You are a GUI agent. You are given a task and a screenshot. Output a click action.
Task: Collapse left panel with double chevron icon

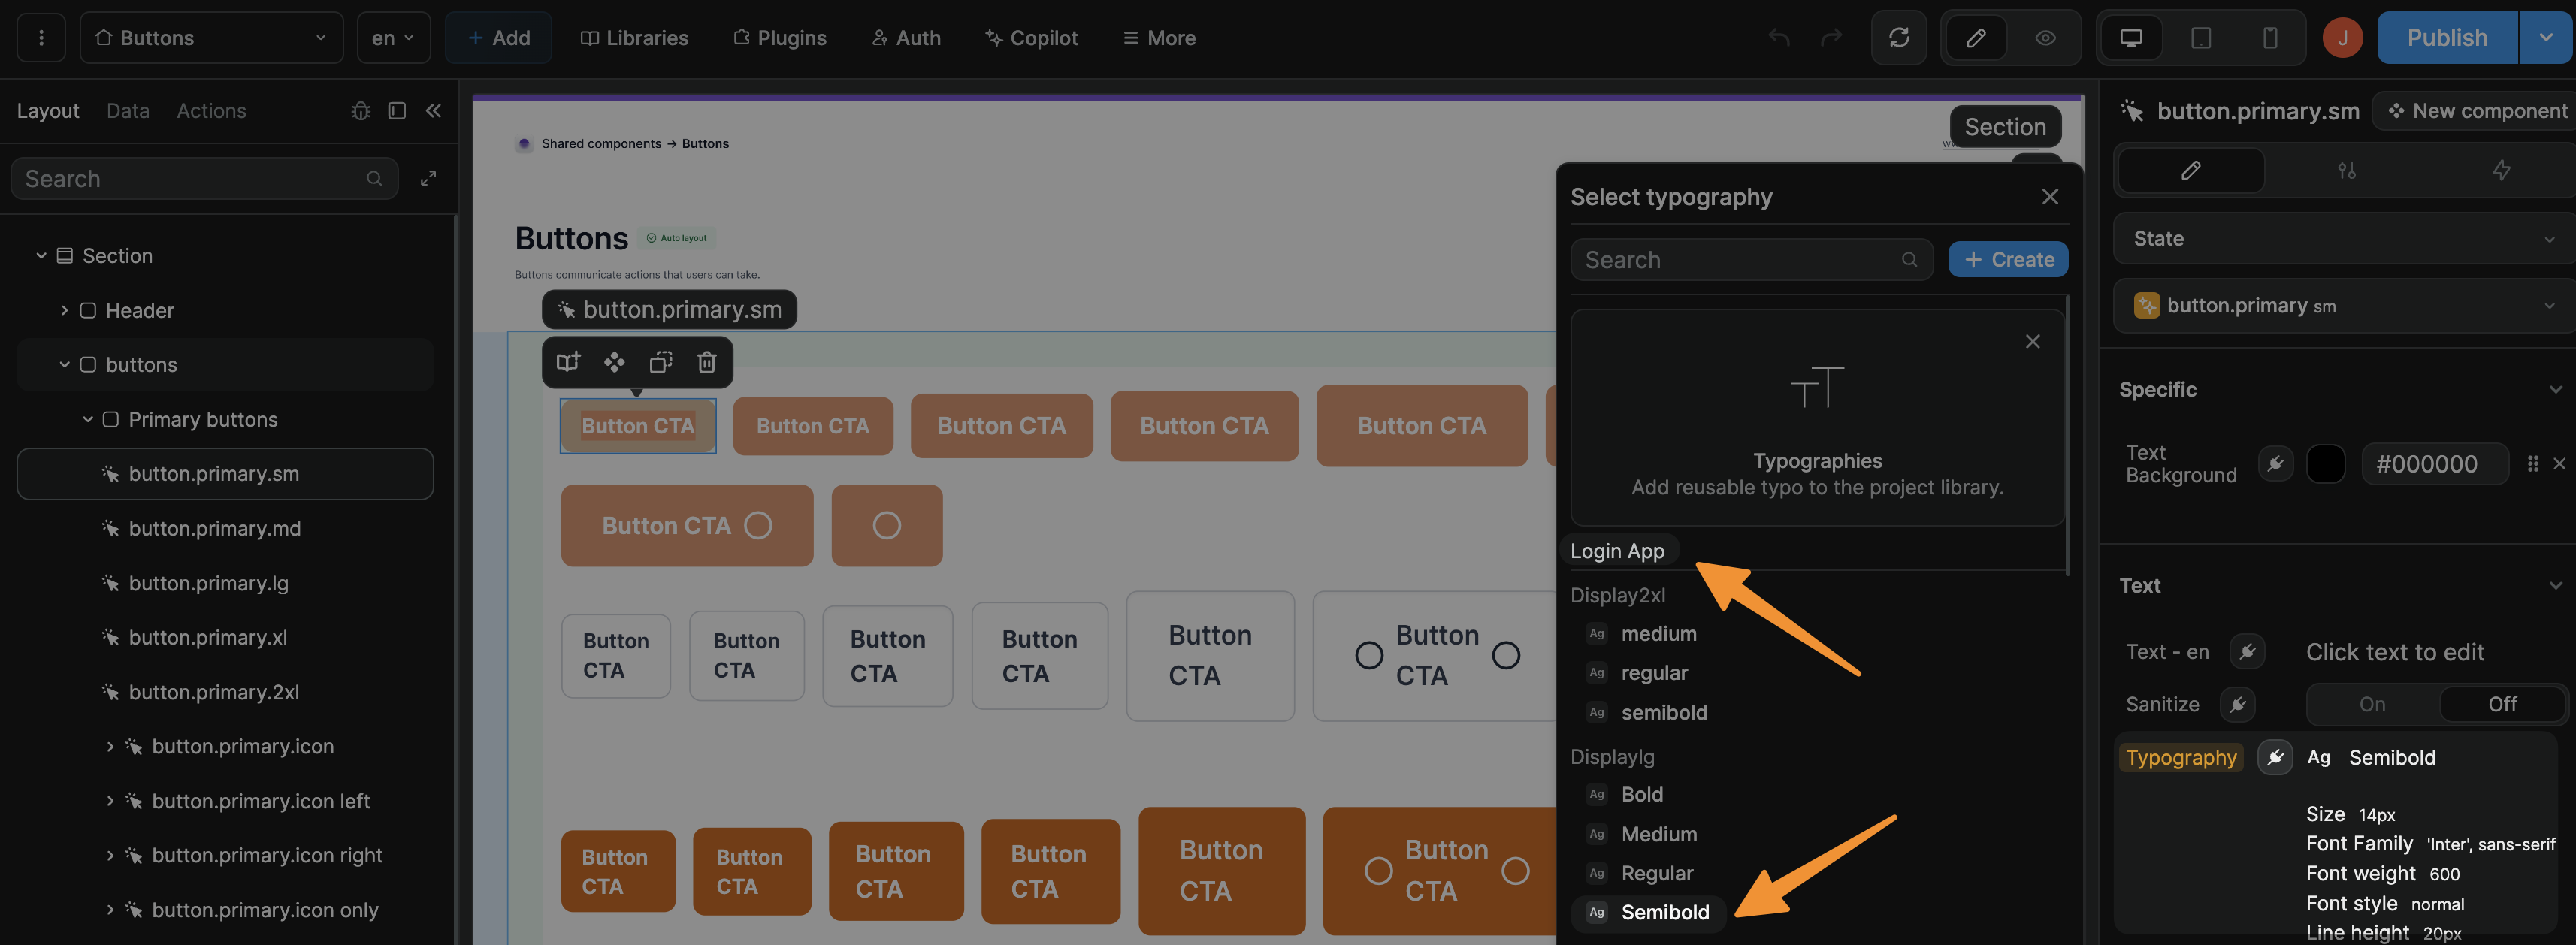click(x=433, y=111)
